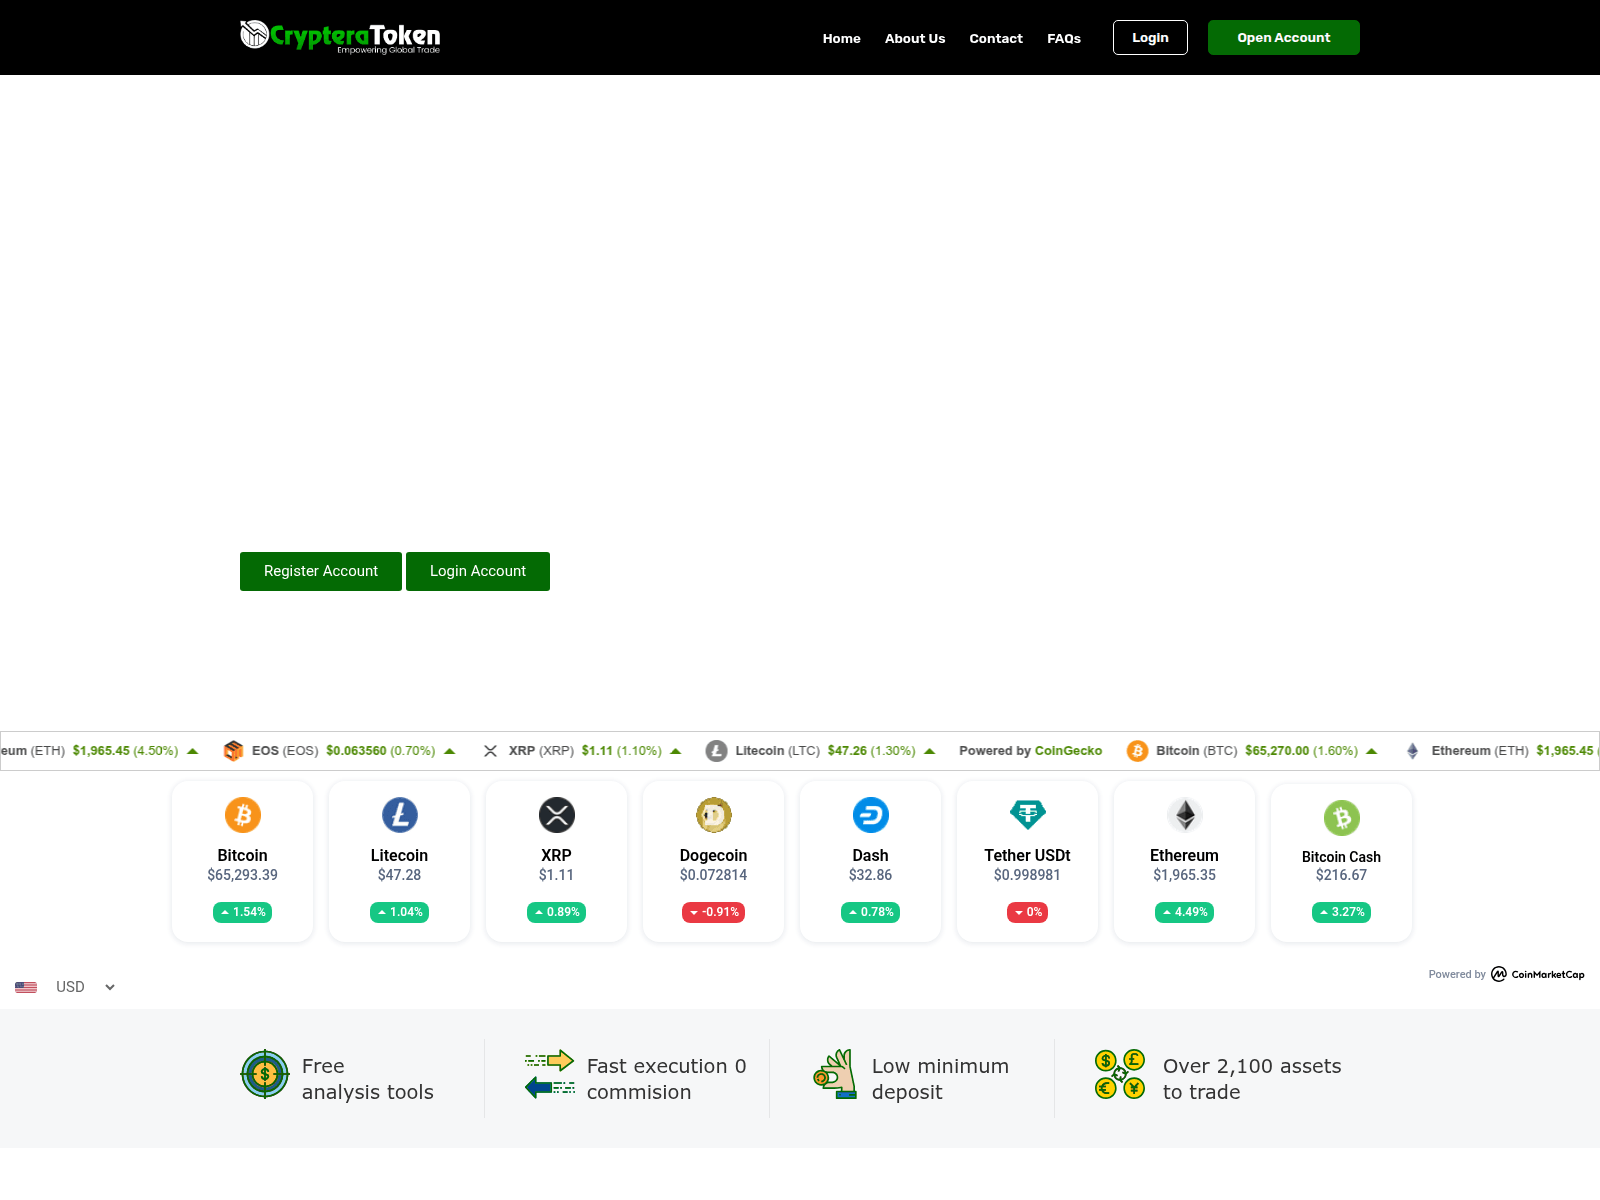Viewport: 1600px width, 1200px height.
Task: Click the "Fast execution 0 commision" text
Action: (667, 1079)
